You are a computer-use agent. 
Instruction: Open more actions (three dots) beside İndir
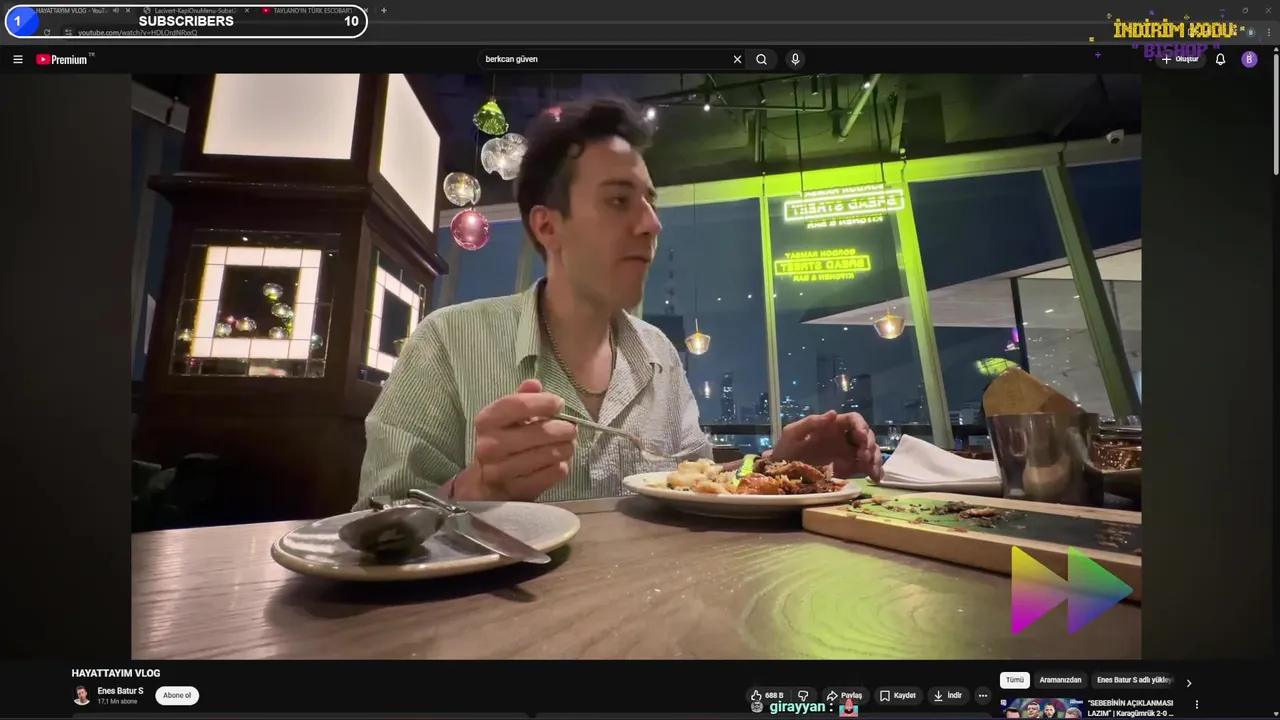coord(983,695)
